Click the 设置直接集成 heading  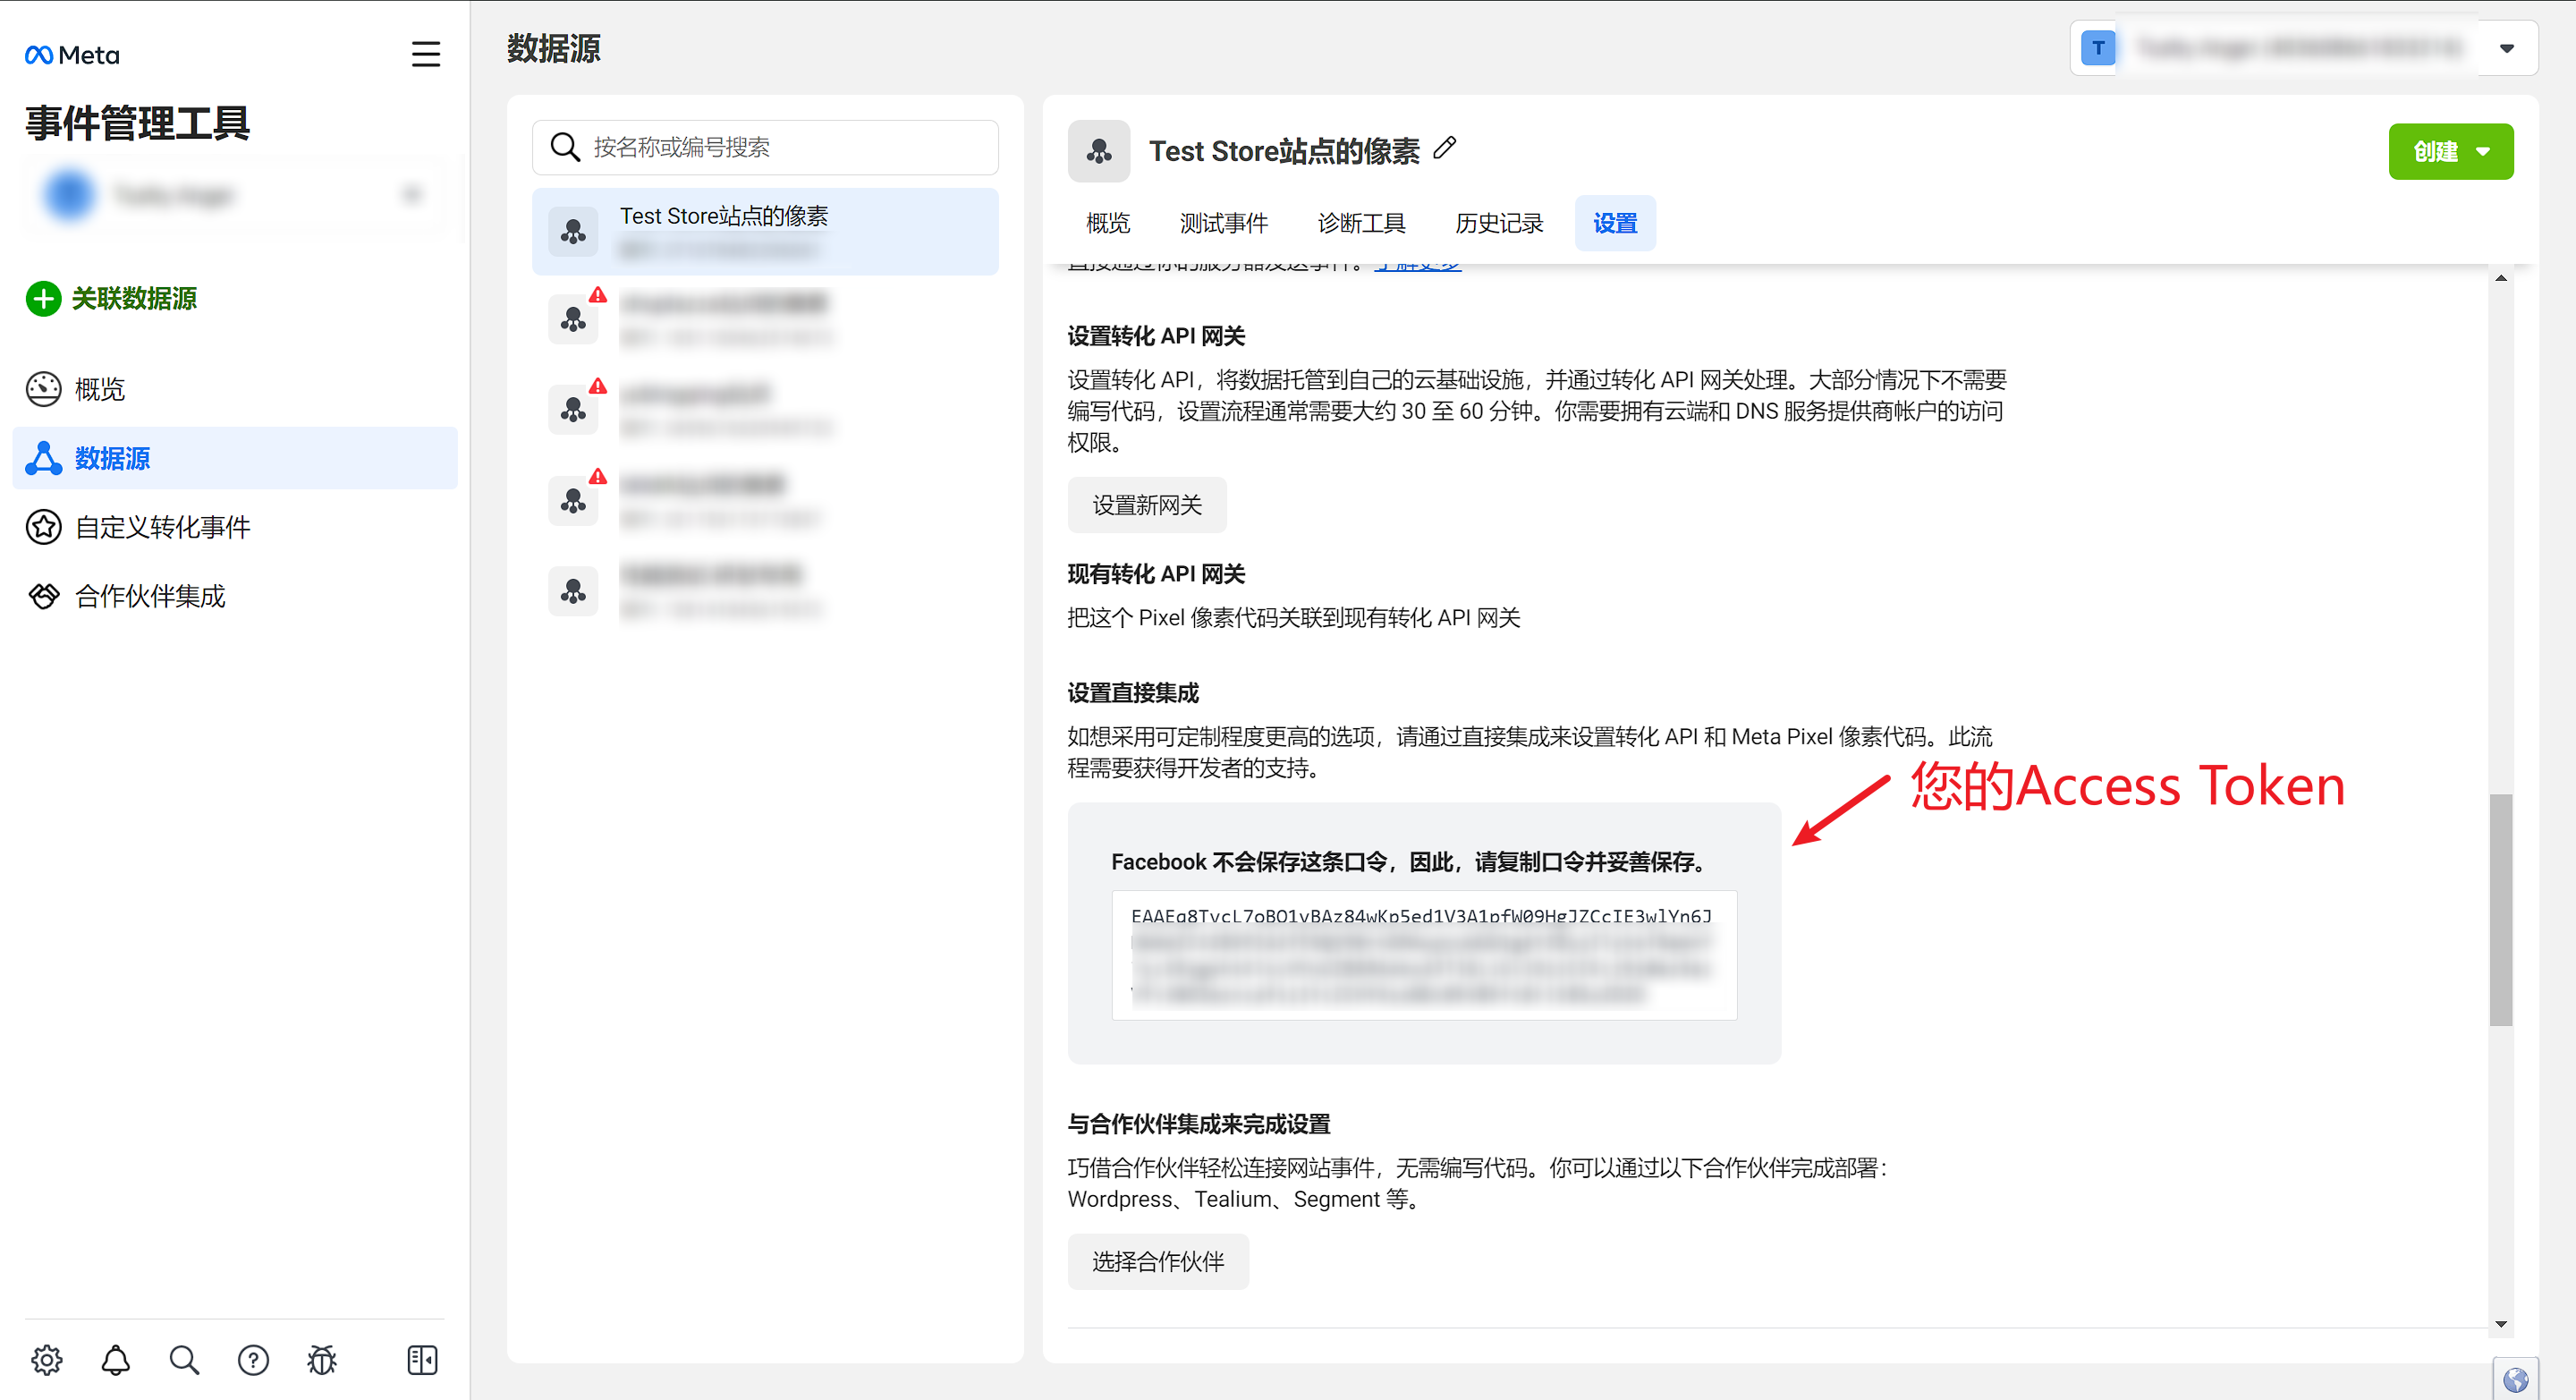[x=1133, y=693]
